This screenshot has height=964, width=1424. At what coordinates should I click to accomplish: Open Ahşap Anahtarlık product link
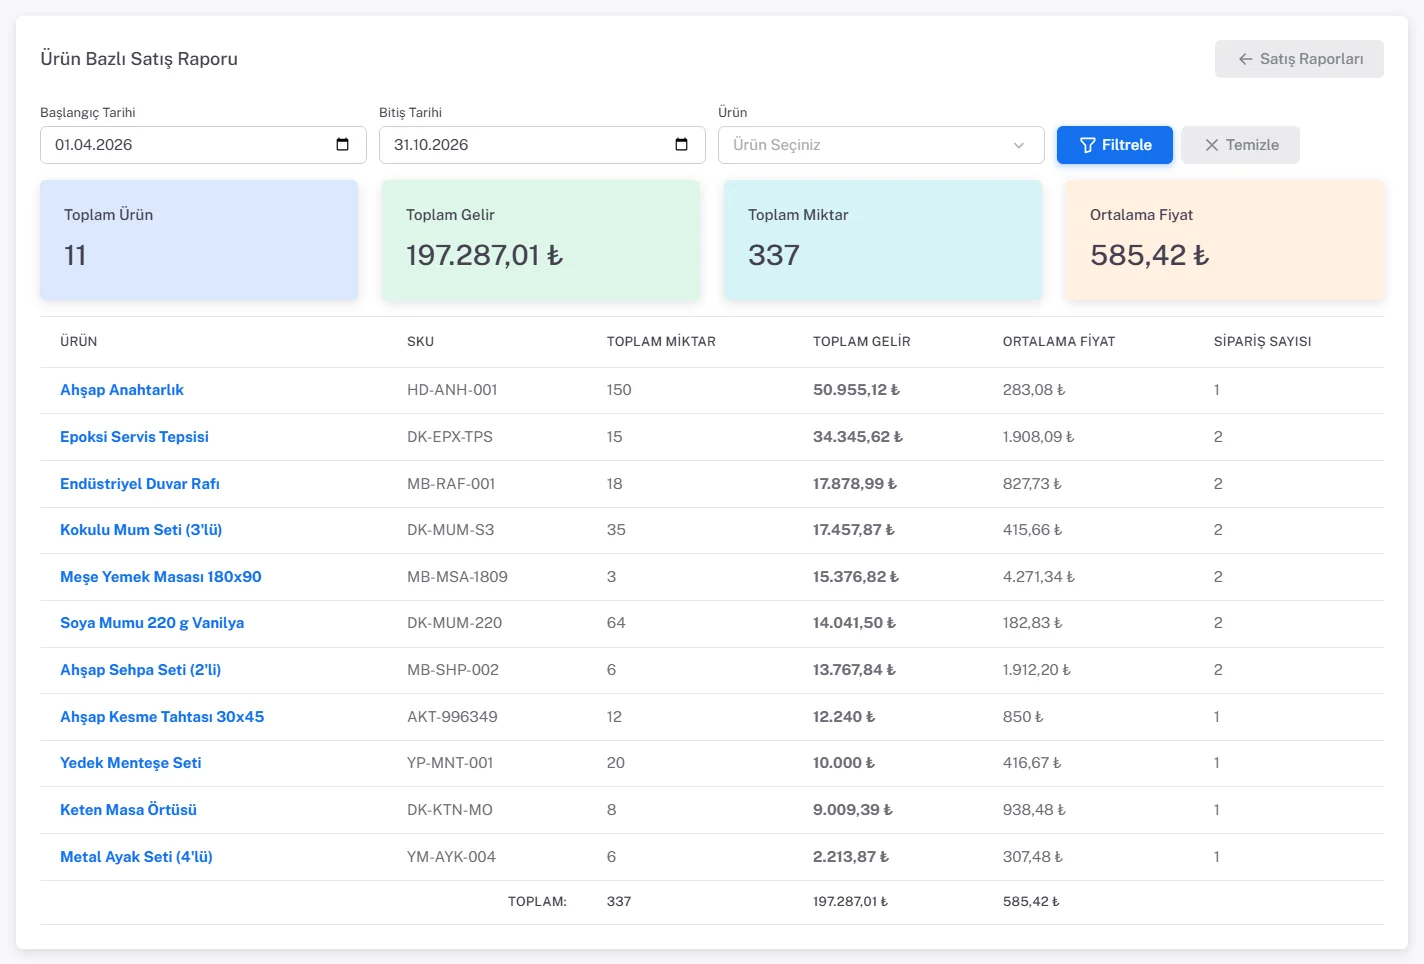[x=122, y=390]
